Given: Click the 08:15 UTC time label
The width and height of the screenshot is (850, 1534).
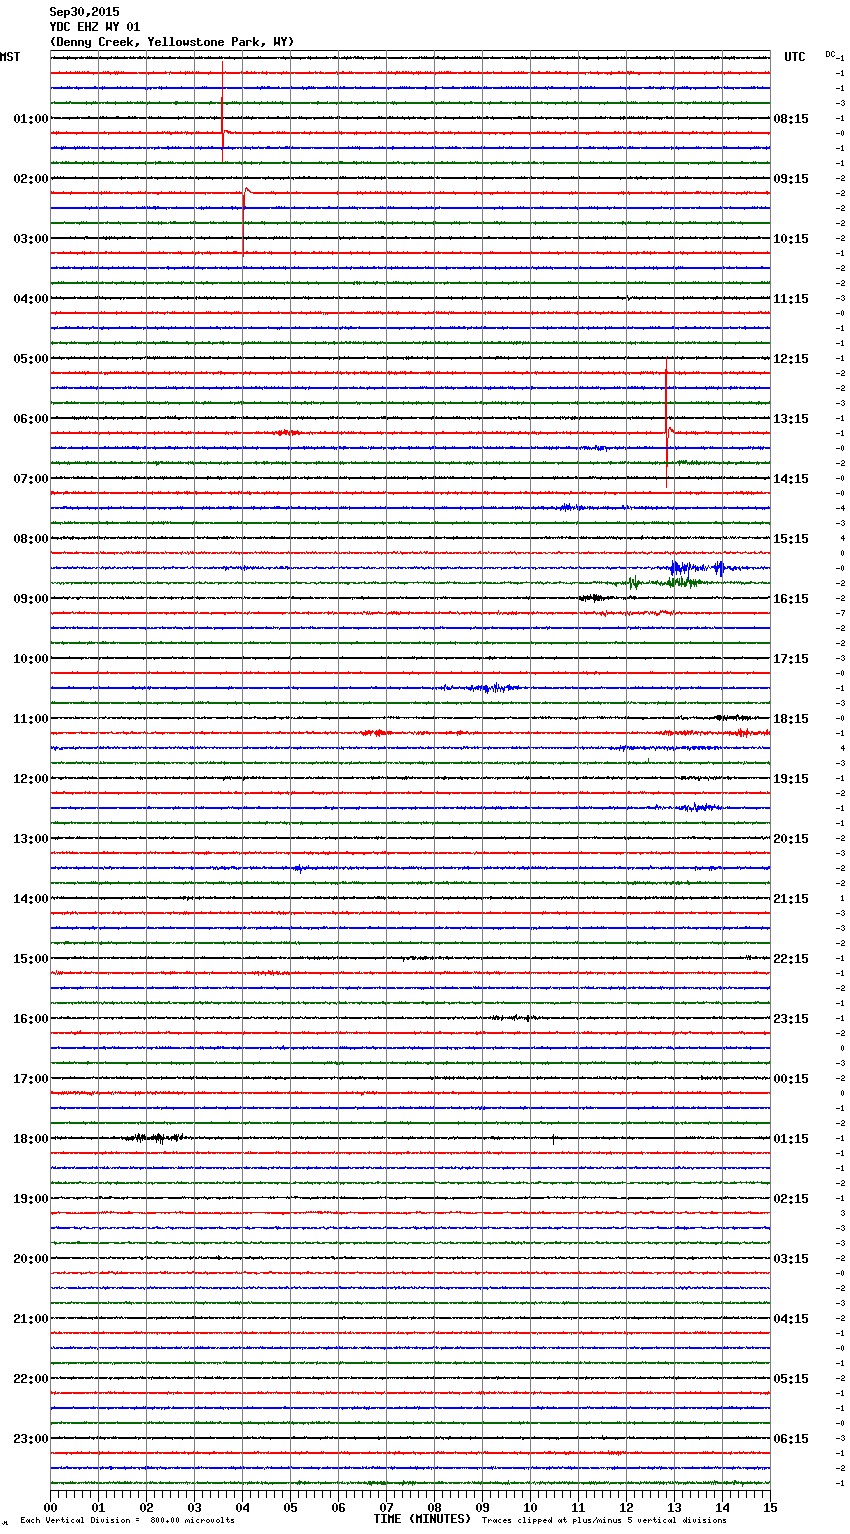Looking at the screenshot, I should click(791, 119).
